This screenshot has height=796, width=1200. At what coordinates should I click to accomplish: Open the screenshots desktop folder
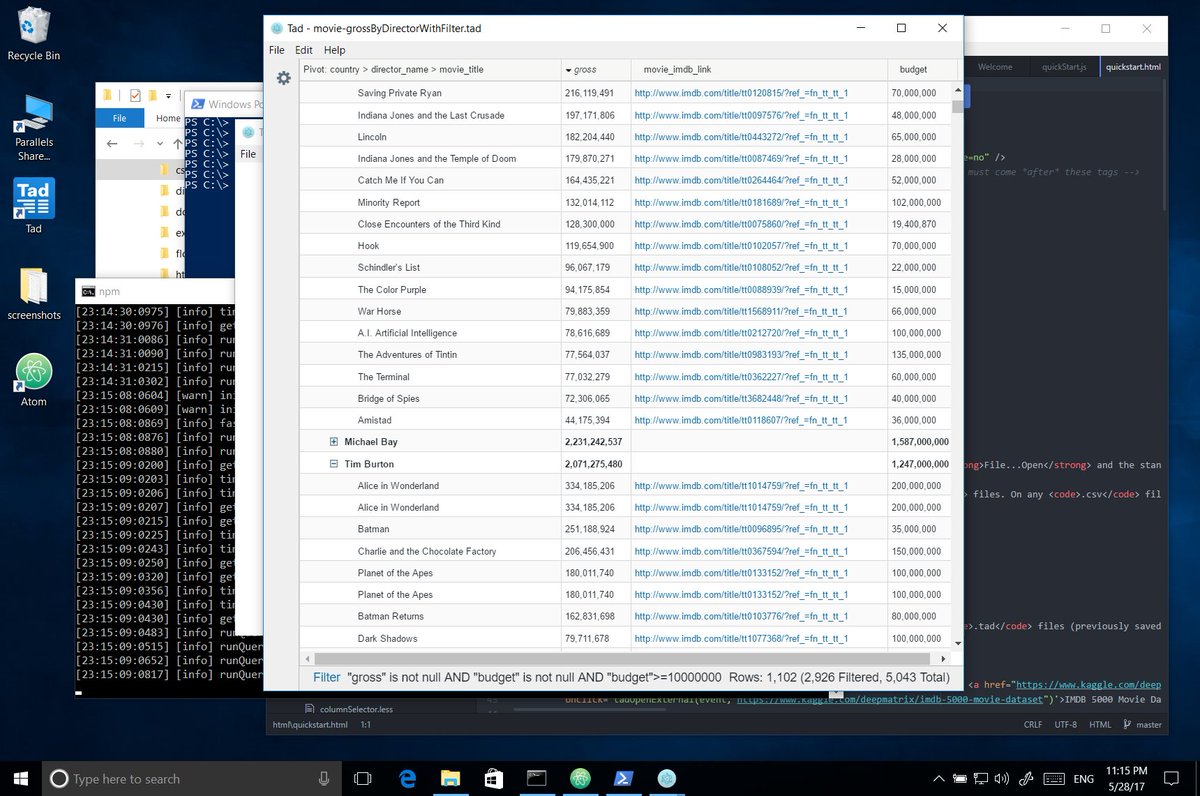(x=34, y=294)
